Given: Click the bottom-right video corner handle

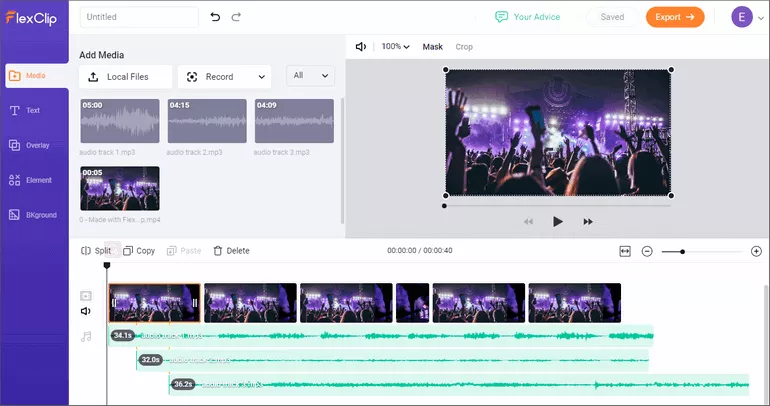Looking at the screenshot, I should pyautogui.click(x=671, y=196).
